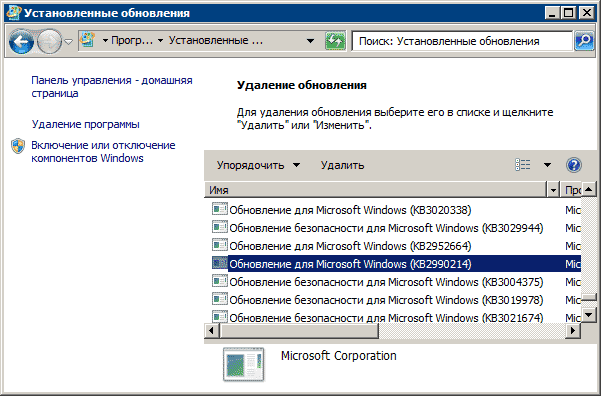
Task: Click the 'Установленные ...' breadcrumb segment
Action: [x=216, y=40]
